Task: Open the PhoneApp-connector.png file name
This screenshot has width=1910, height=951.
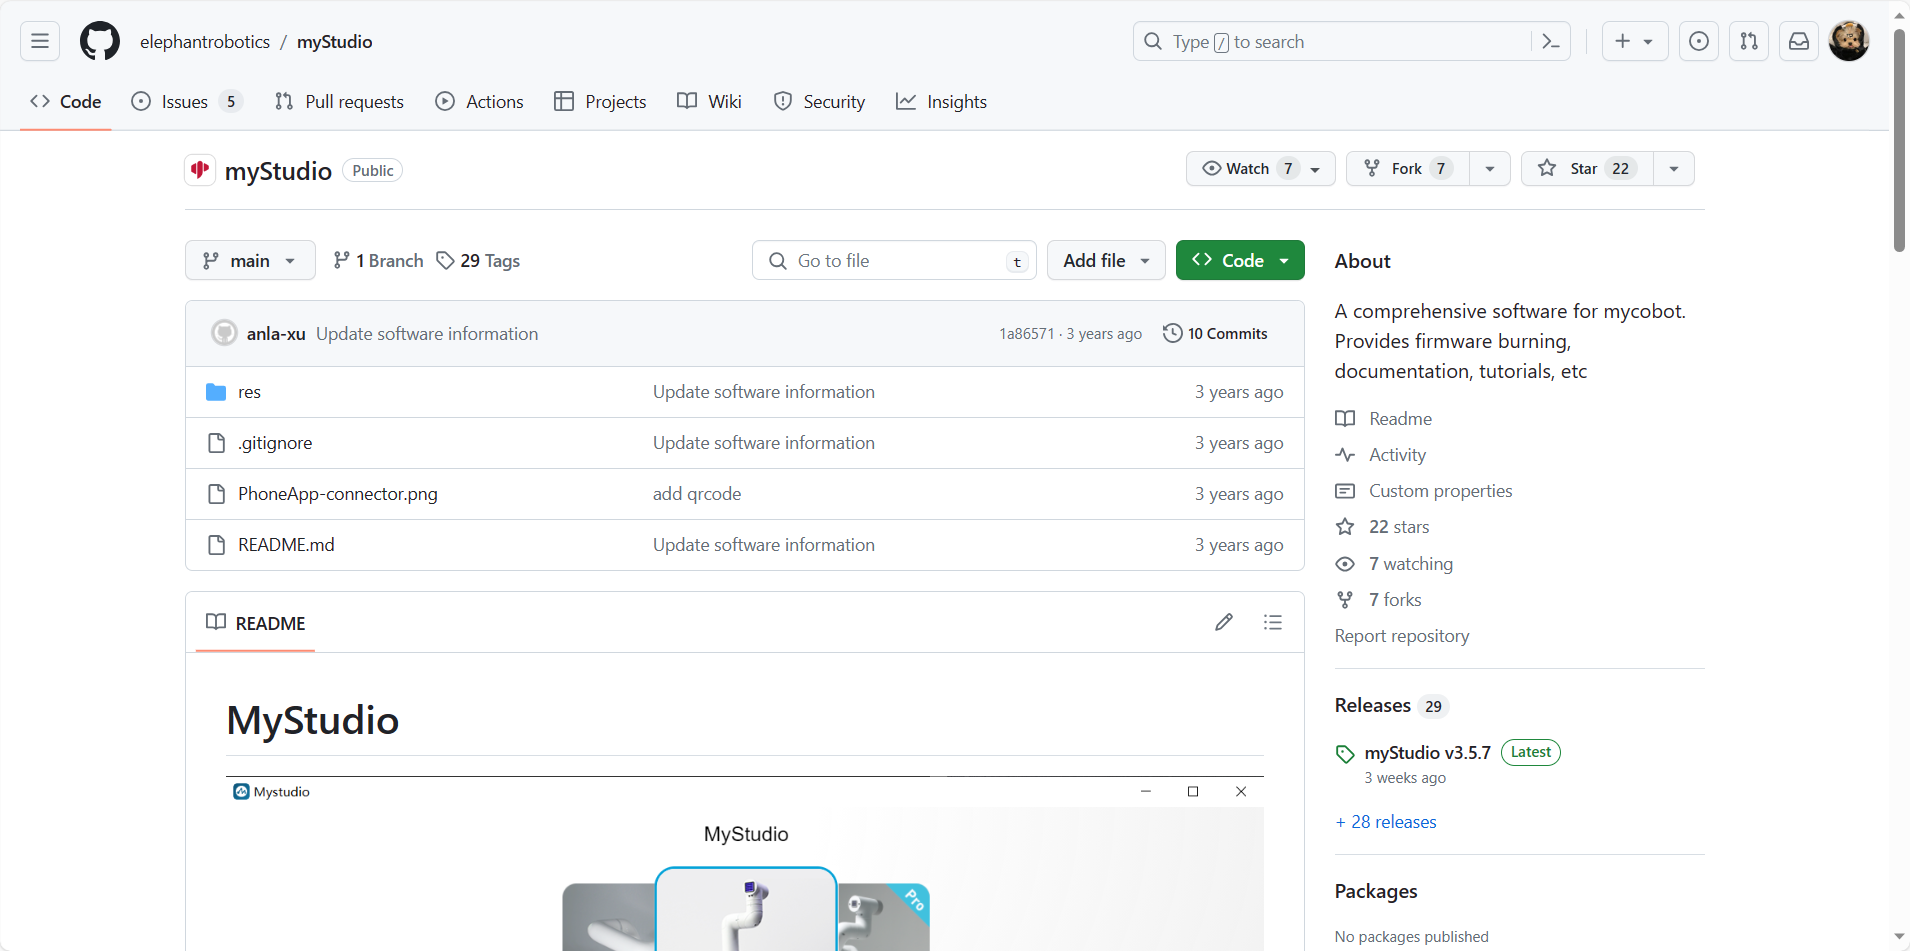Action: pos(338,494)
